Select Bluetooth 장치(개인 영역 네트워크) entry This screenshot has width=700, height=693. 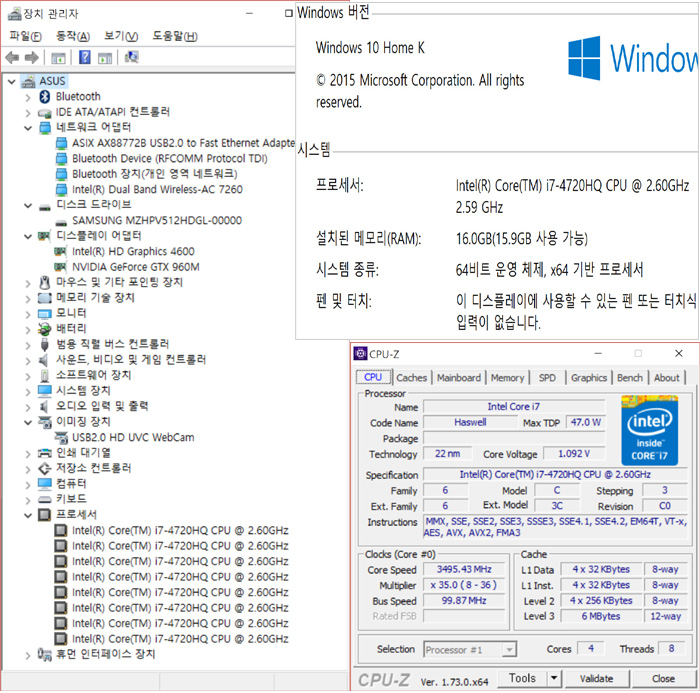155,174
